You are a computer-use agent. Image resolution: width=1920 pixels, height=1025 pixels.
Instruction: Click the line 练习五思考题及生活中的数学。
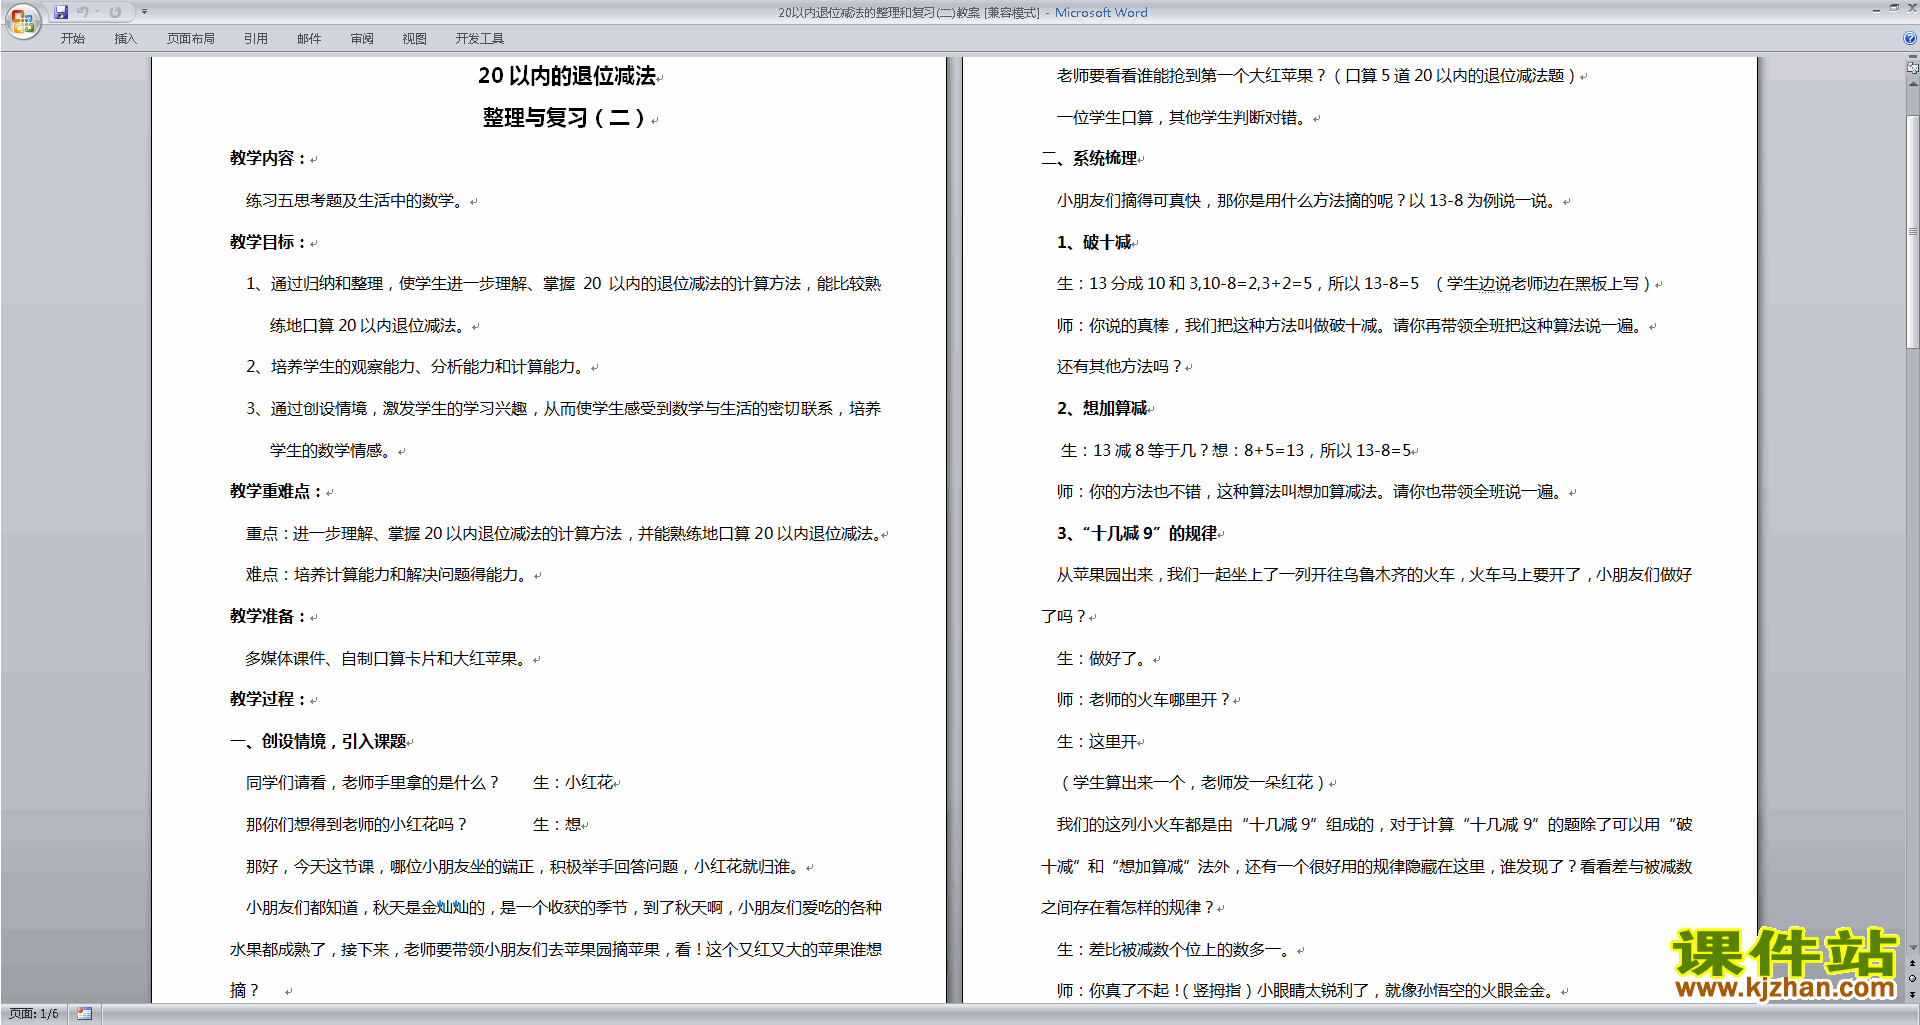point(357,201)
